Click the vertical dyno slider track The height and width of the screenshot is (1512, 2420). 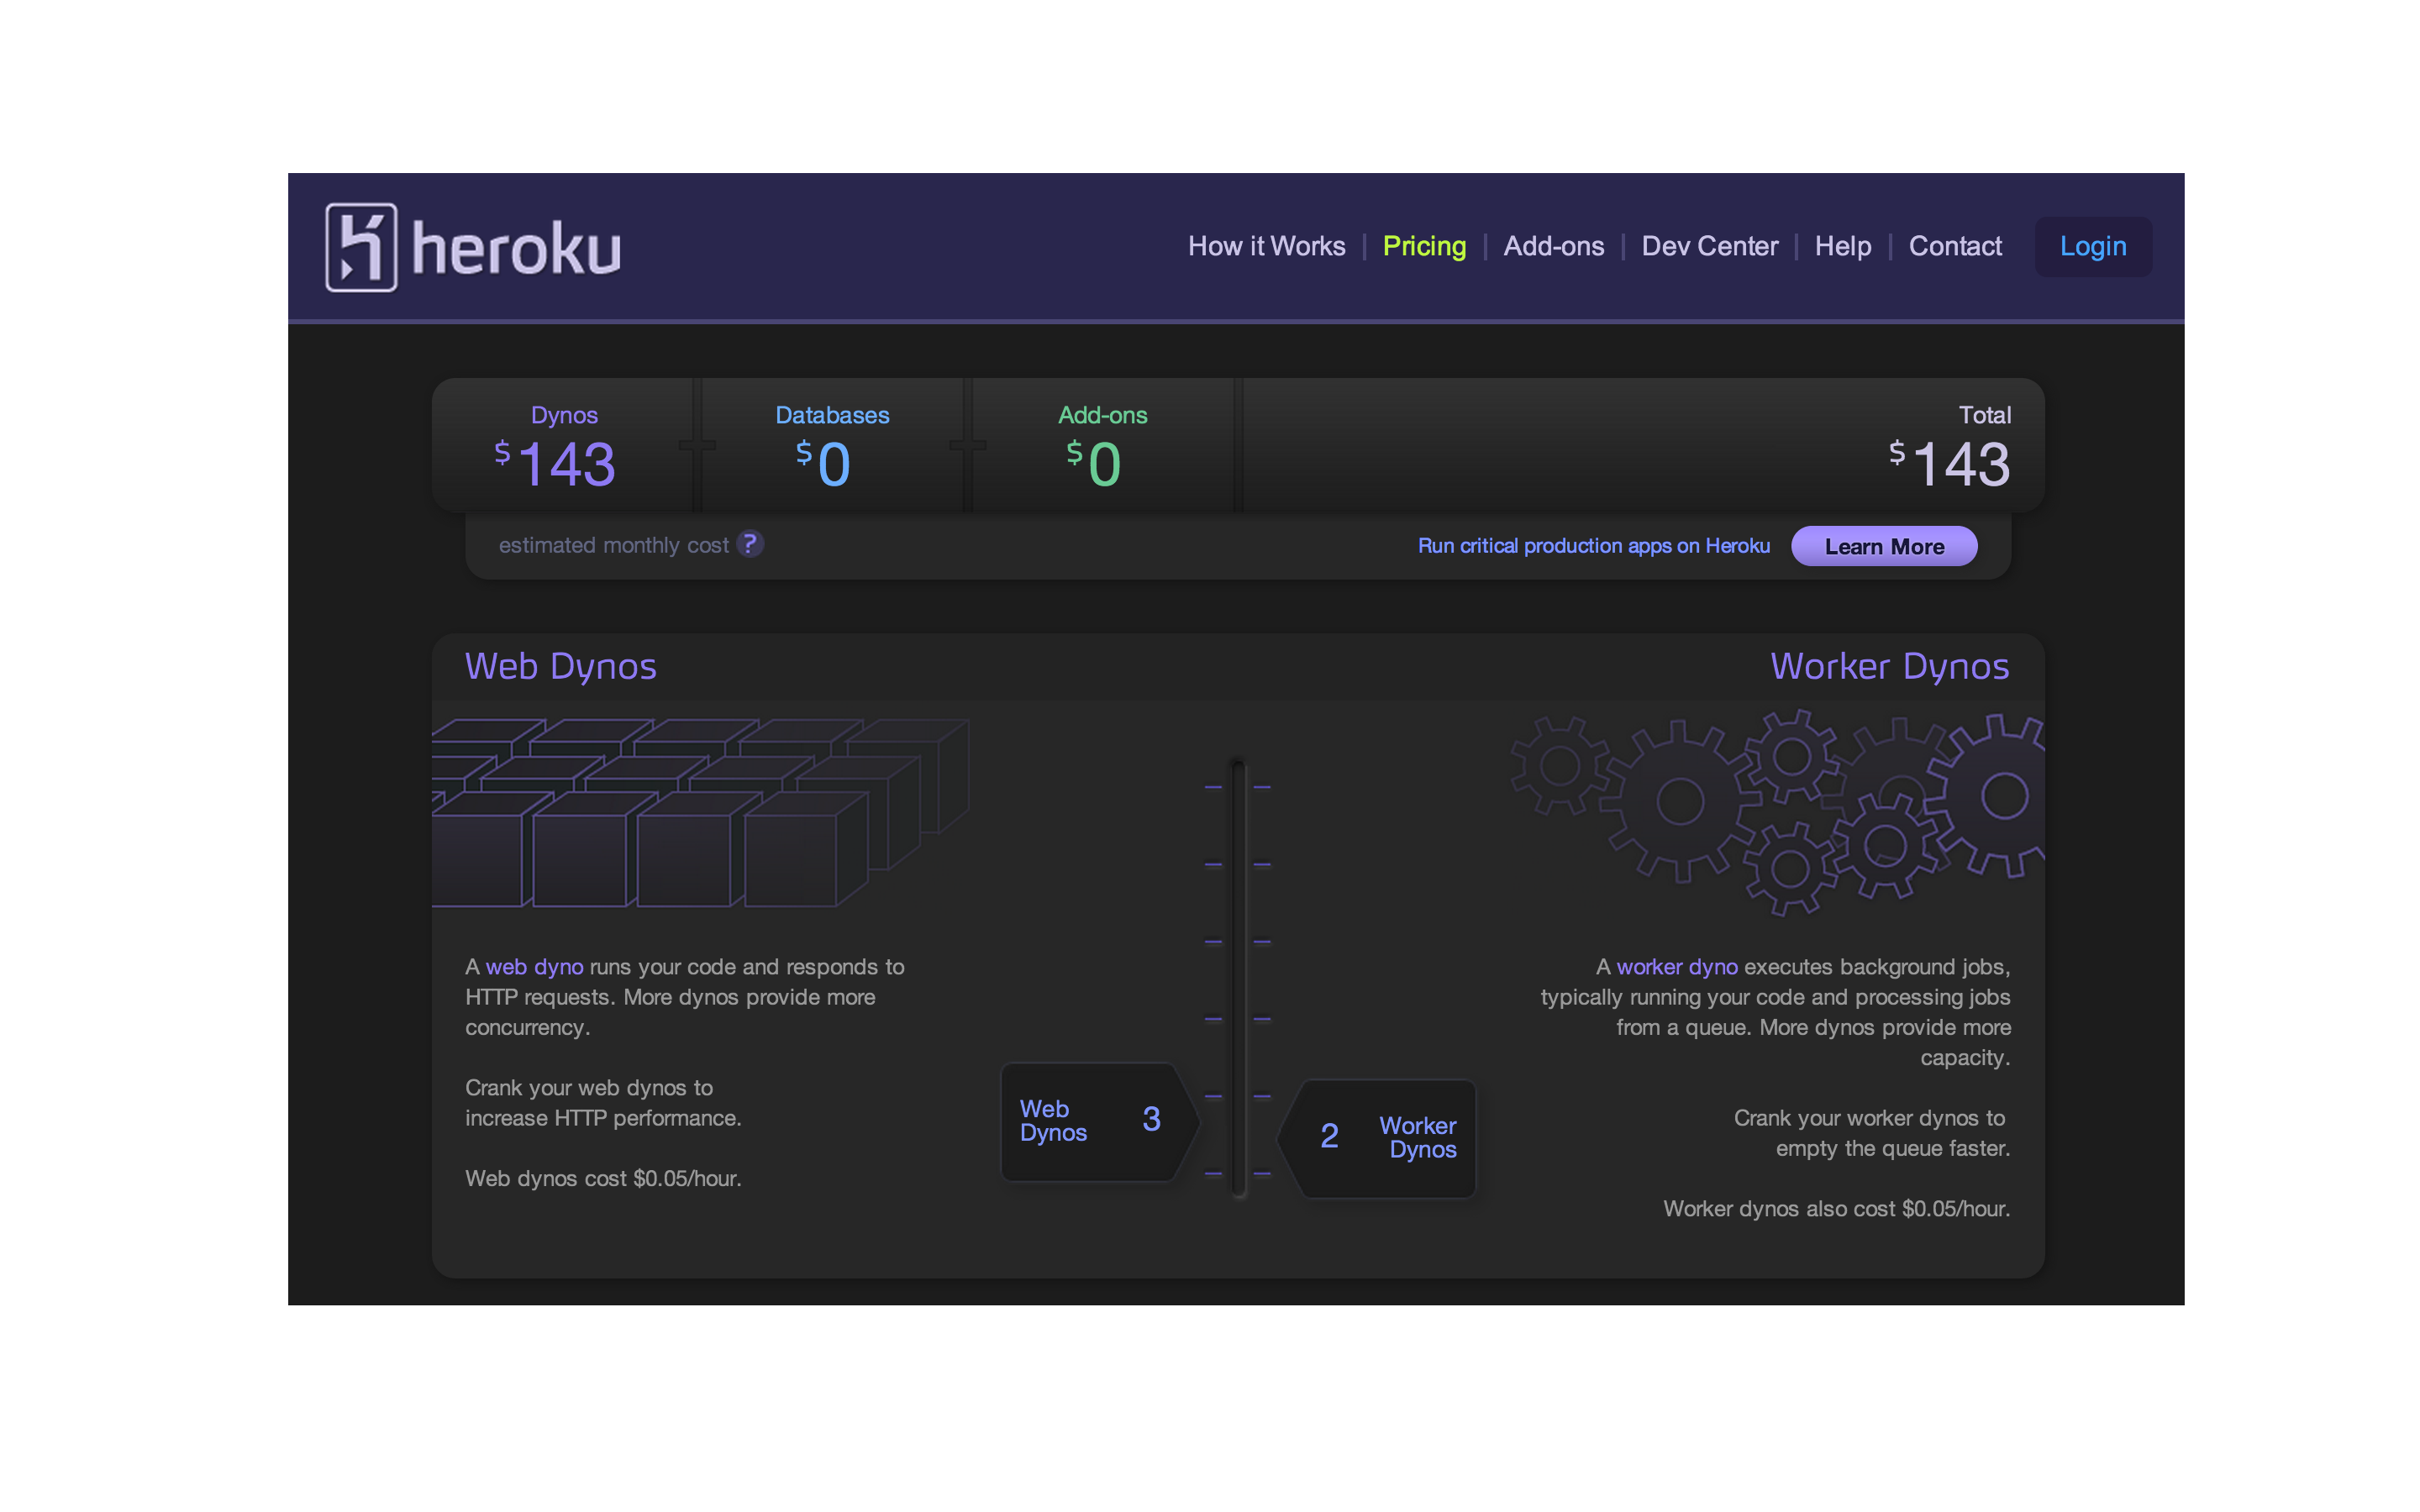pos(1238,980)
